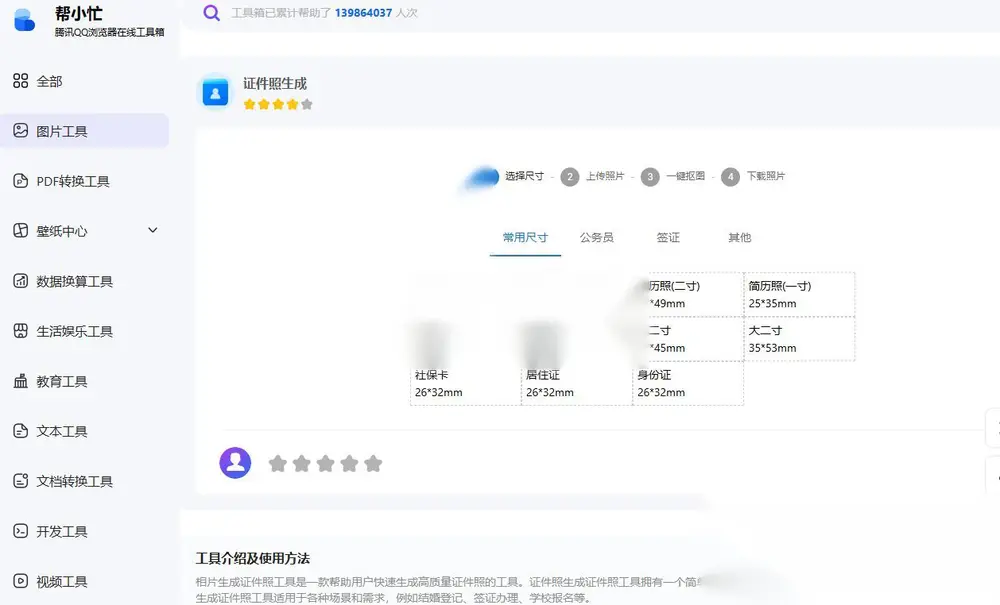Click the search magnifier icon

coord(212,13)
